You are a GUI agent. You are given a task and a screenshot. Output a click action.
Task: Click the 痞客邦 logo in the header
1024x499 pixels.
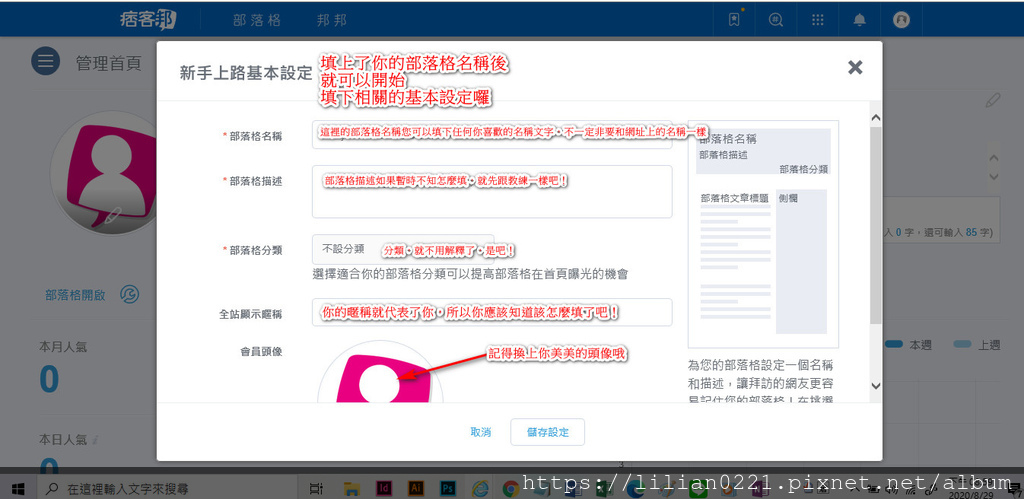coord(148,20)
